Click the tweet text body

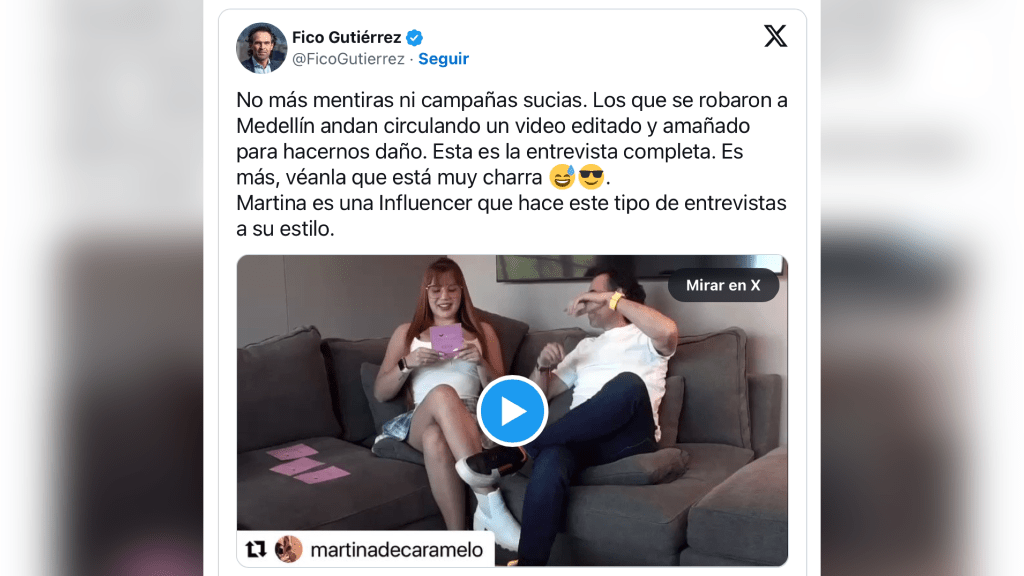(x=512, y=164)
